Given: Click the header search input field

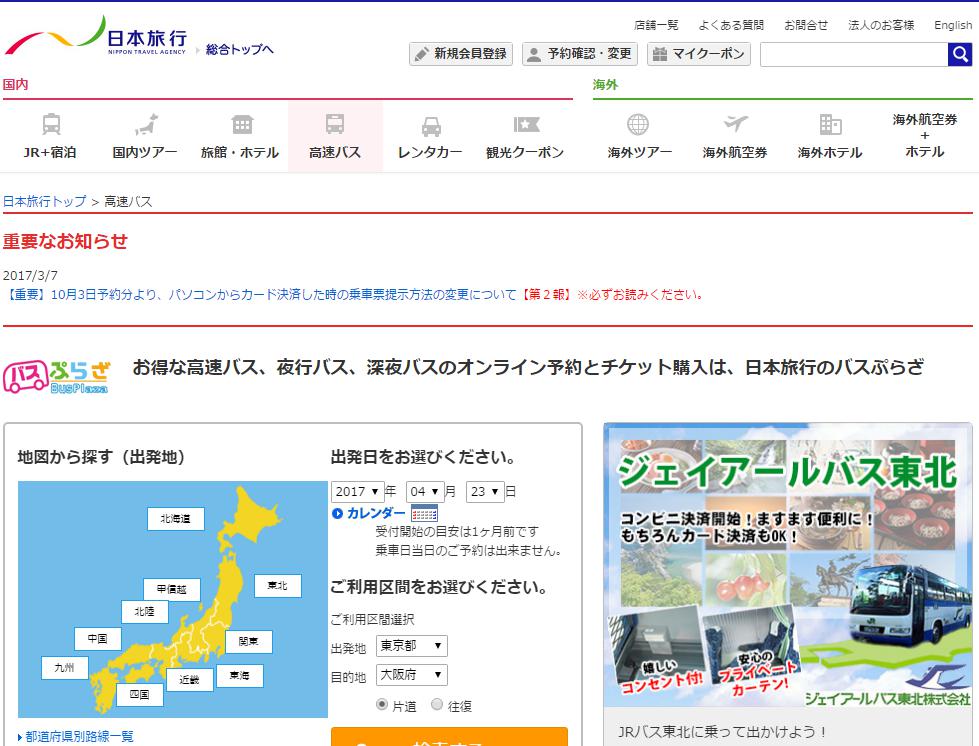Looking at the screenshot, I should point(854,54).
